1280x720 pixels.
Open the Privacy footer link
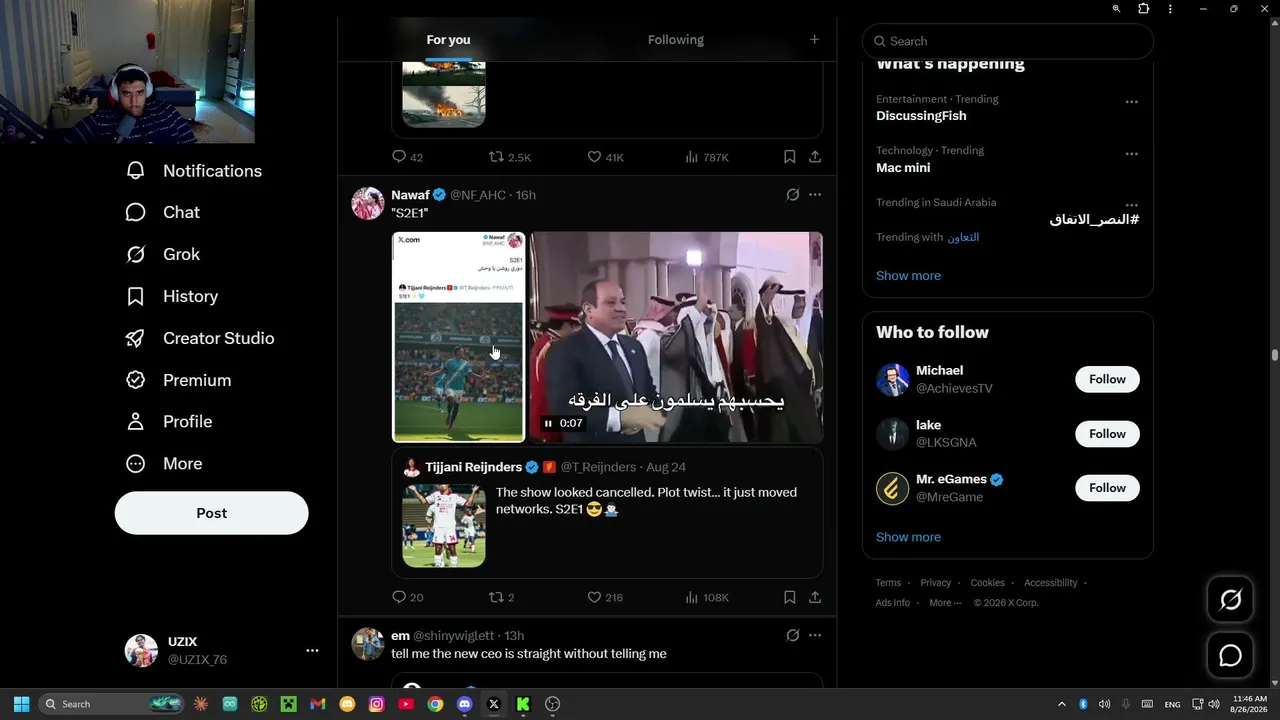coord(936,583)
